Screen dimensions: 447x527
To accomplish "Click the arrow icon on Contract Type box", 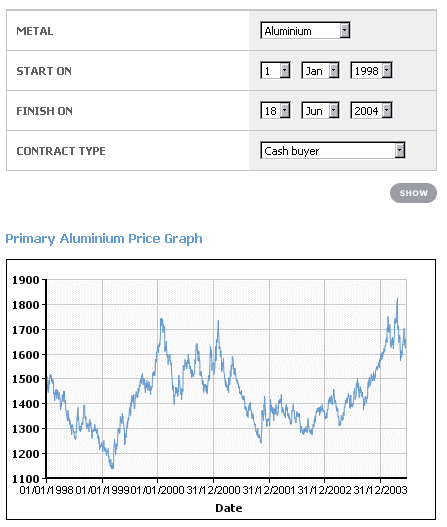I will pos(399,151).
